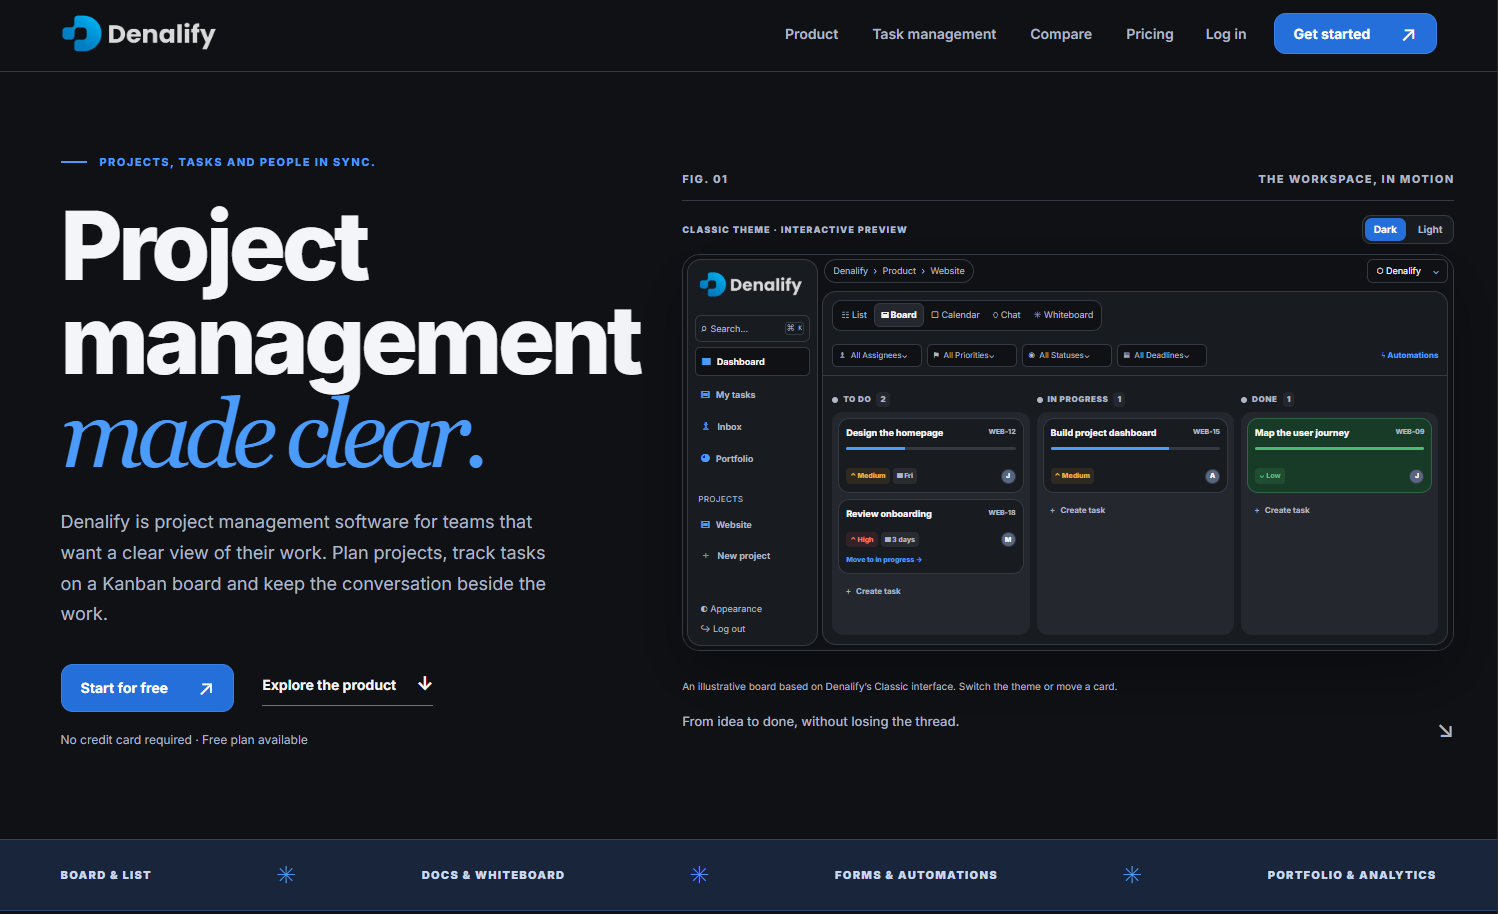
Task: Click the Log in link
Action: point(1226,34)
